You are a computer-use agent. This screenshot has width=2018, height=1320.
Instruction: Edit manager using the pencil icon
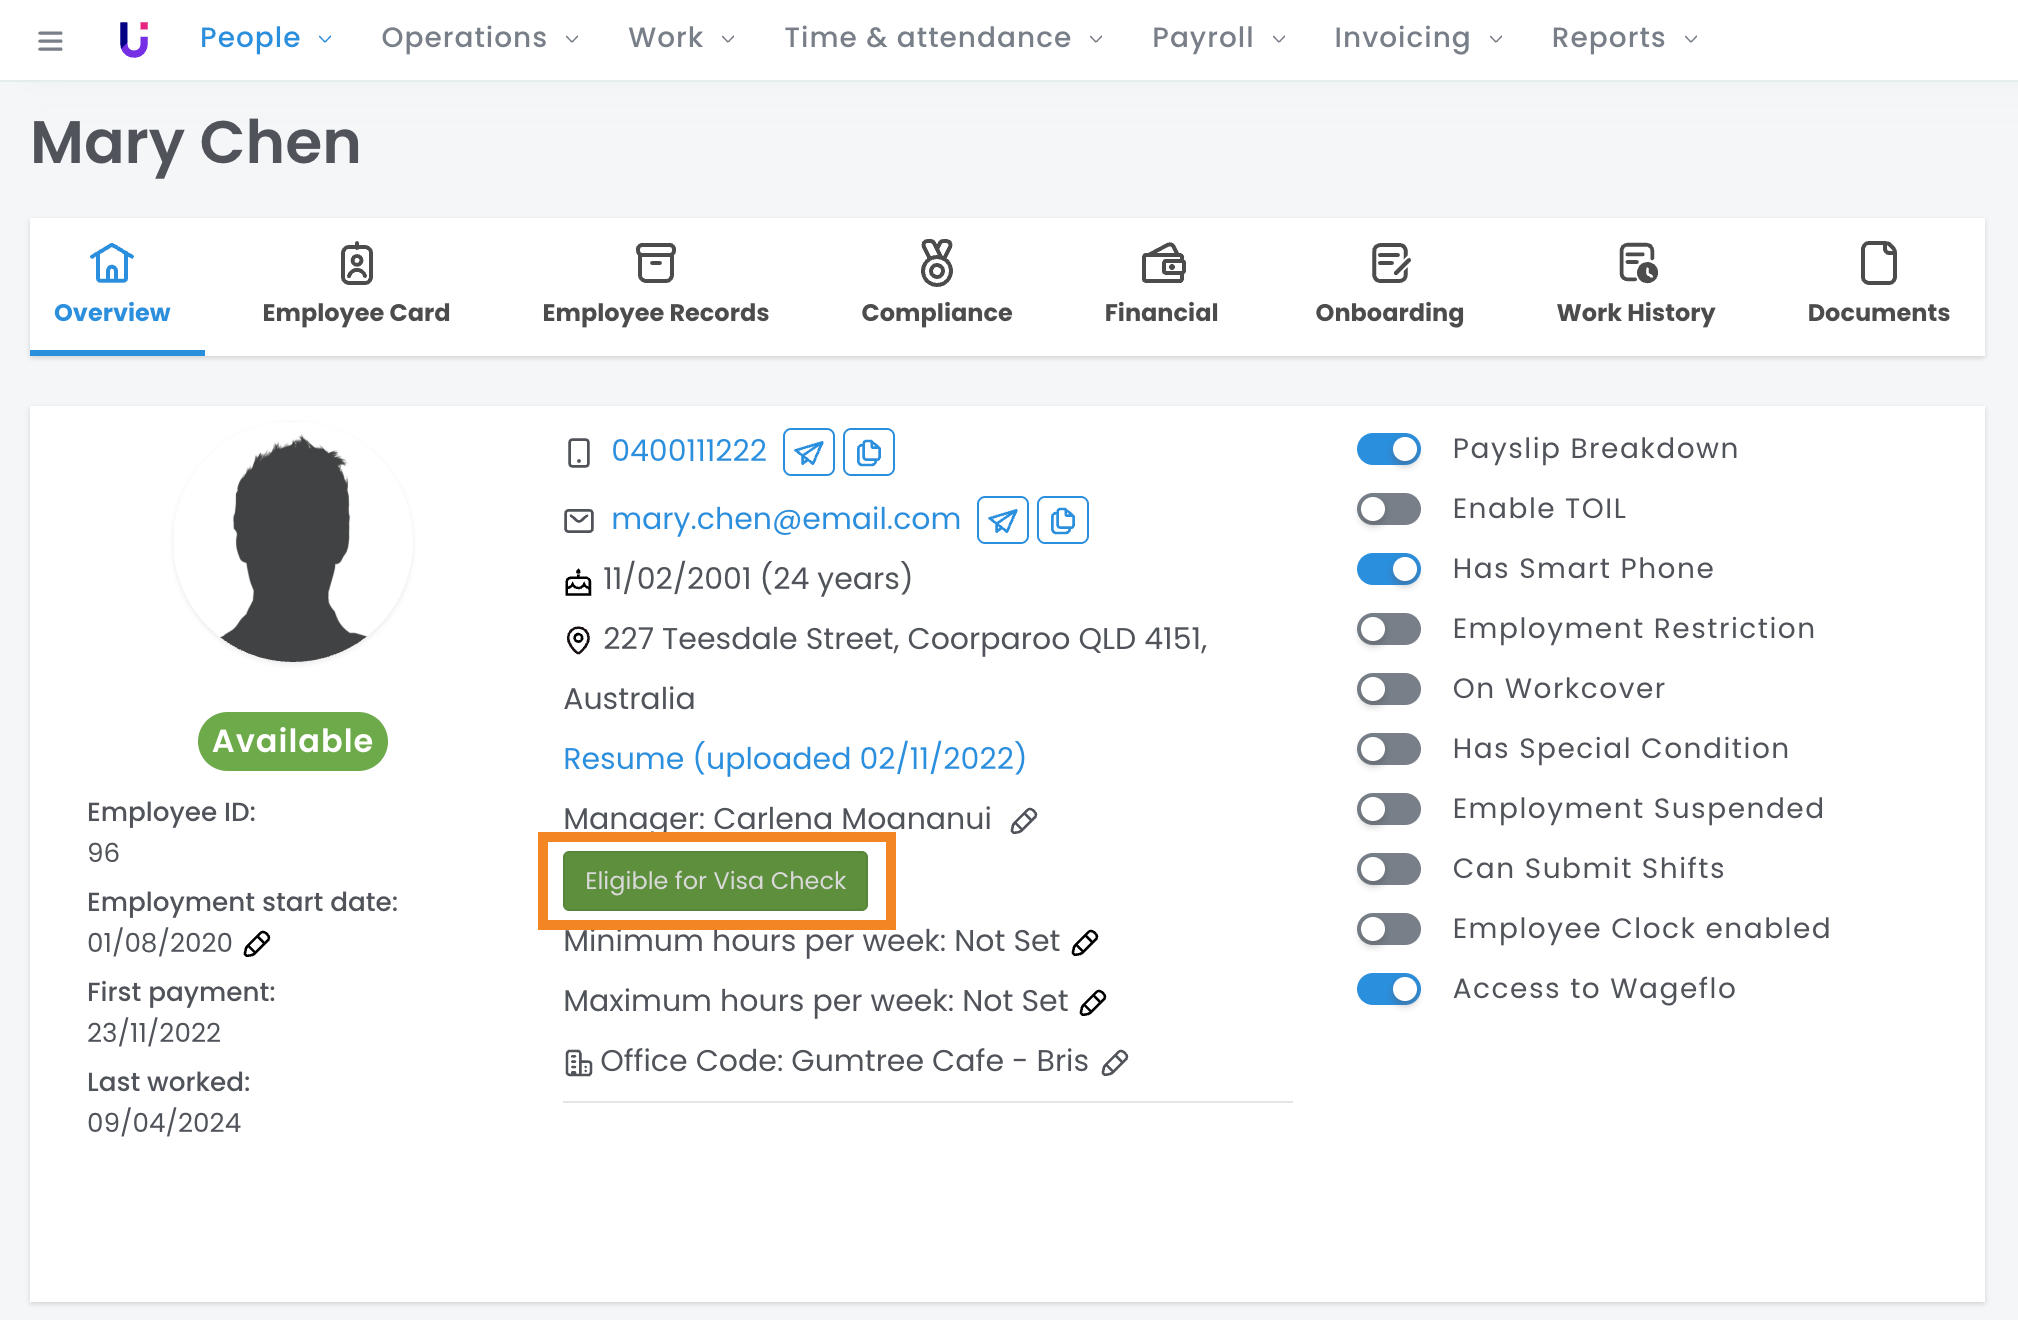coord(1023,821)
